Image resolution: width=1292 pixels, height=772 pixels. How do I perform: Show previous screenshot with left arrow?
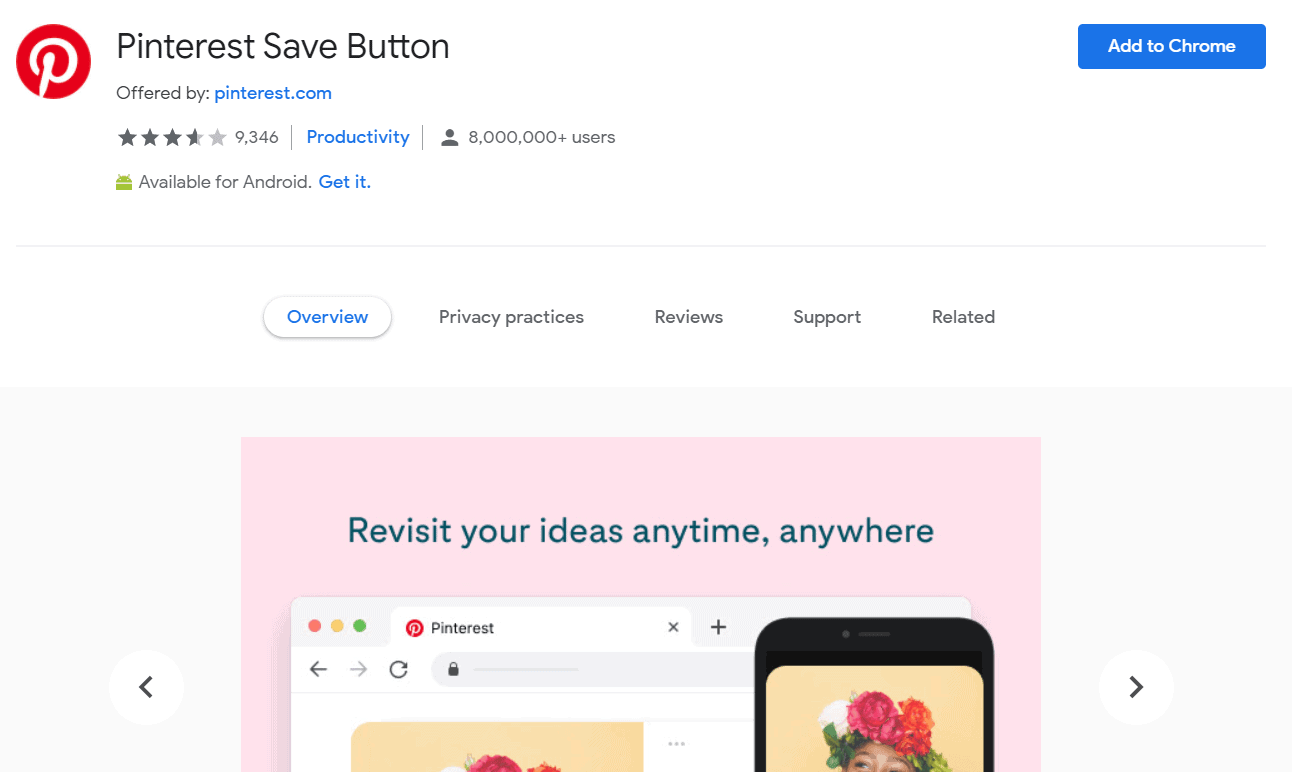click(146, 687)
